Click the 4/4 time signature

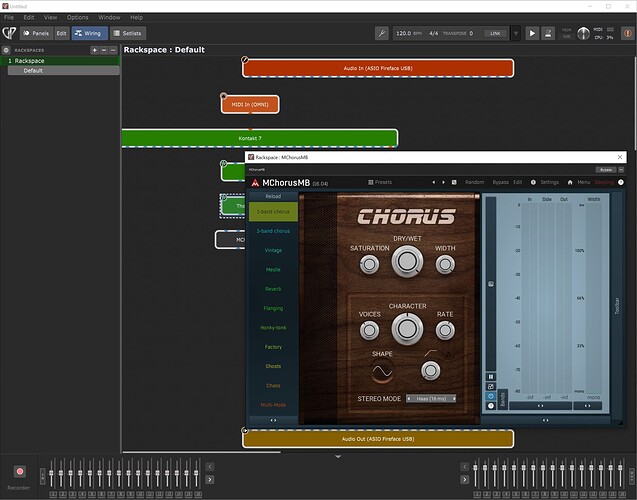coord(433,33)
